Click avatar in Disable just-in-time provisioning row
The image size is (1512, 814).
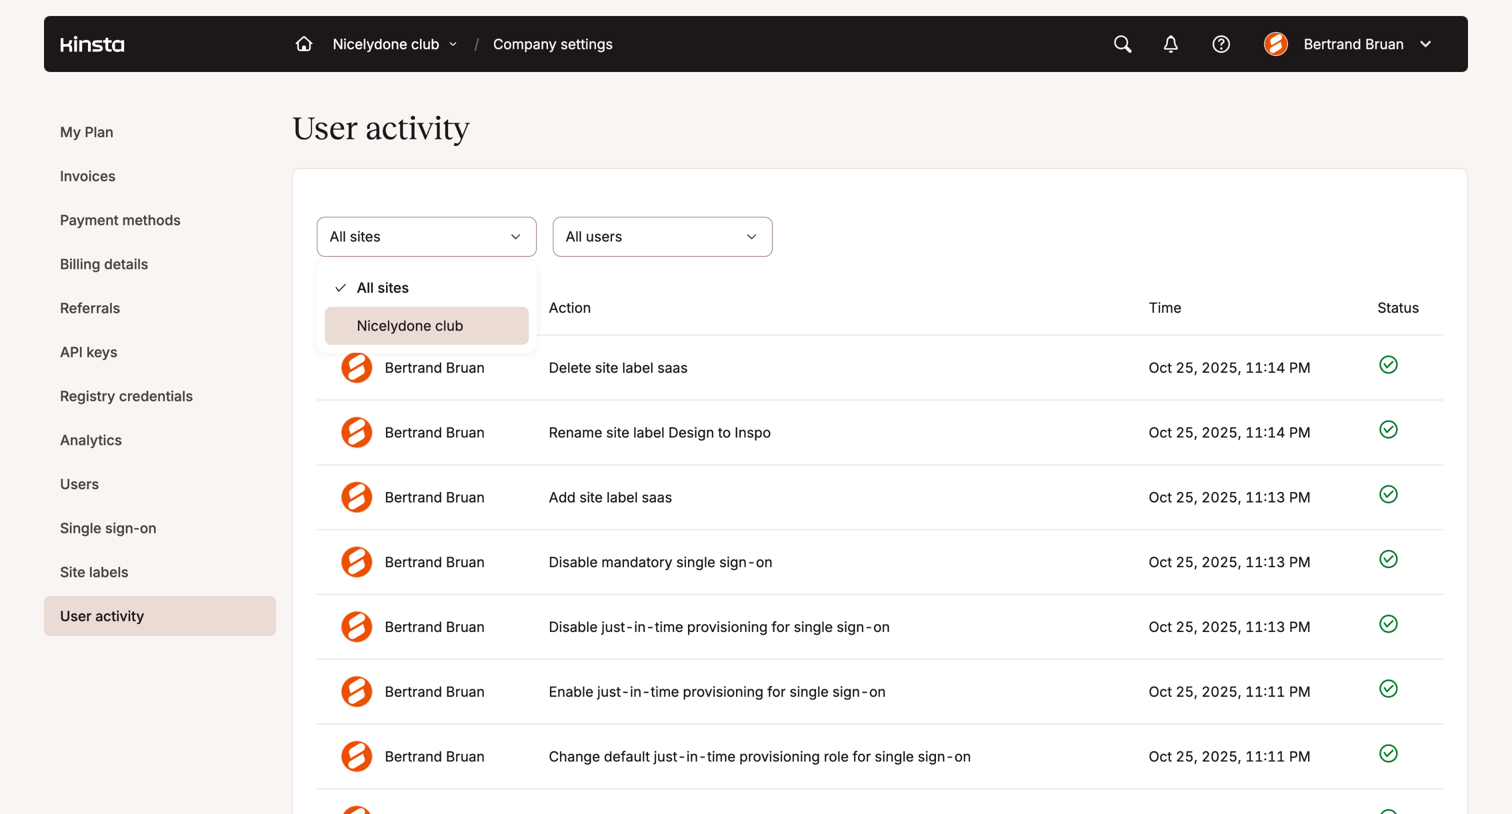click(357, 627)
